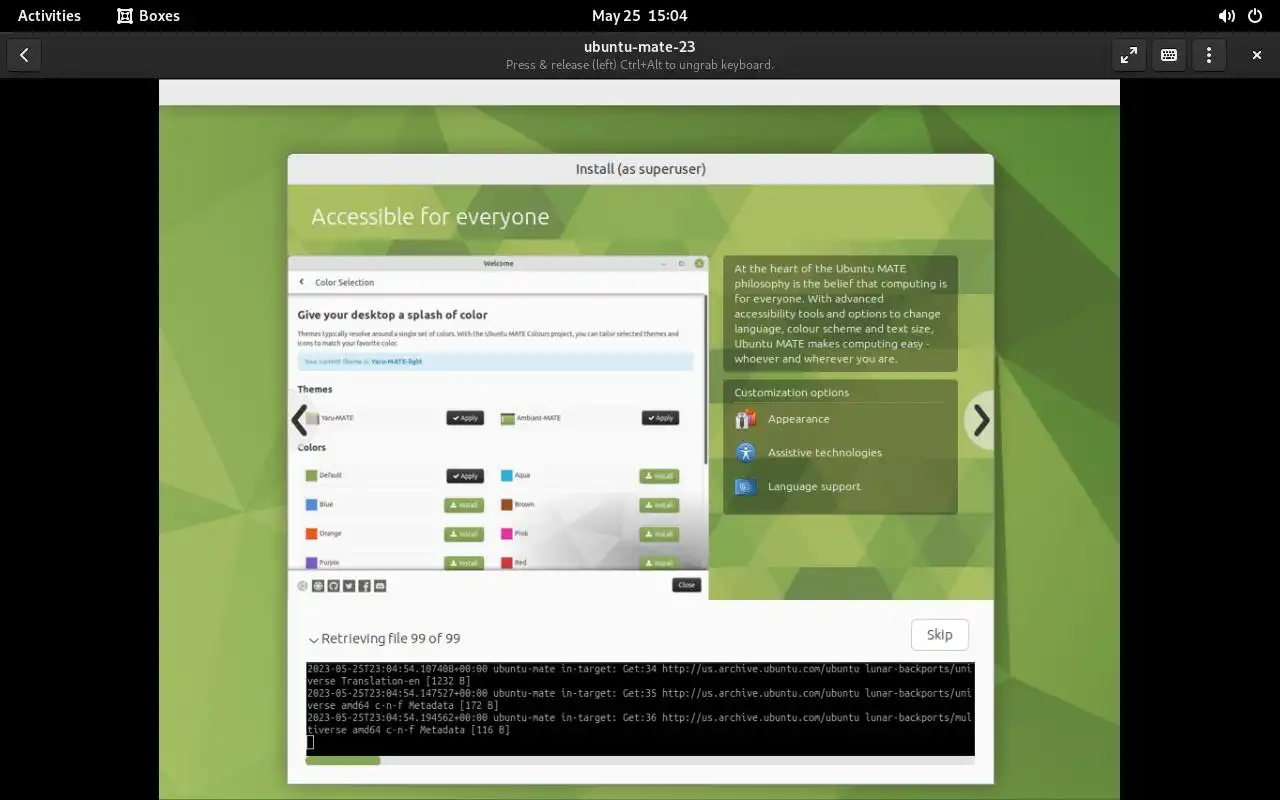This screenshot has height=800, width=1280.
Task: Click the Color Selection back arrow in screenshot
Action: click(x=302, y=282)
